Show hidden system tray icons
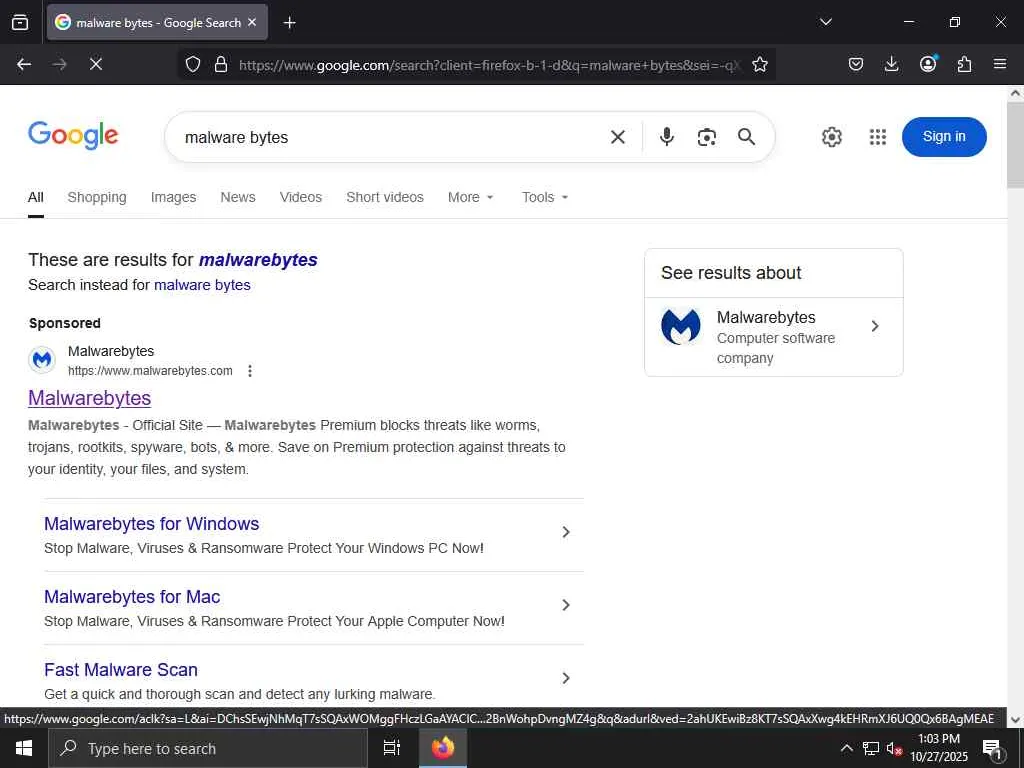This screenshot has width=1024, height=768. click(x=846, y=748)
